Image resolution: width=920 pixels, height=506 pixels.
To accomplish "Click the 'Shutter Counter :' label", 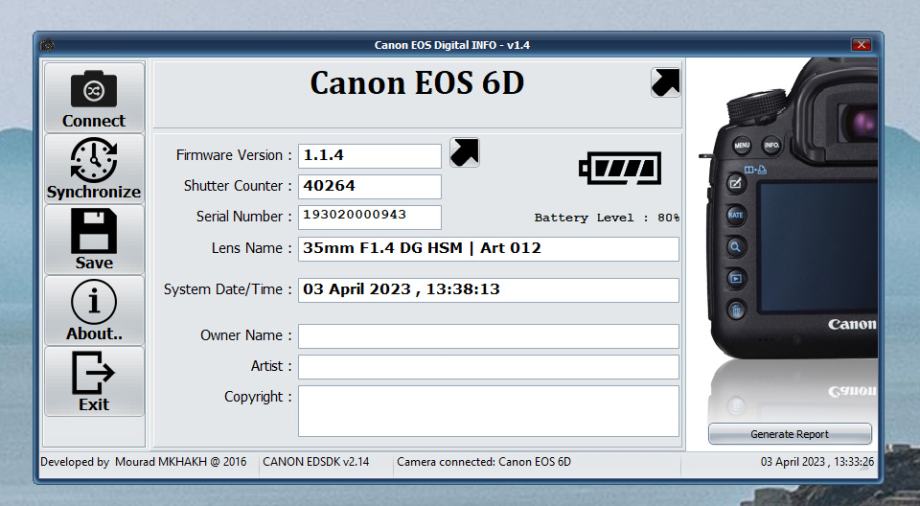I will (238, 186).
